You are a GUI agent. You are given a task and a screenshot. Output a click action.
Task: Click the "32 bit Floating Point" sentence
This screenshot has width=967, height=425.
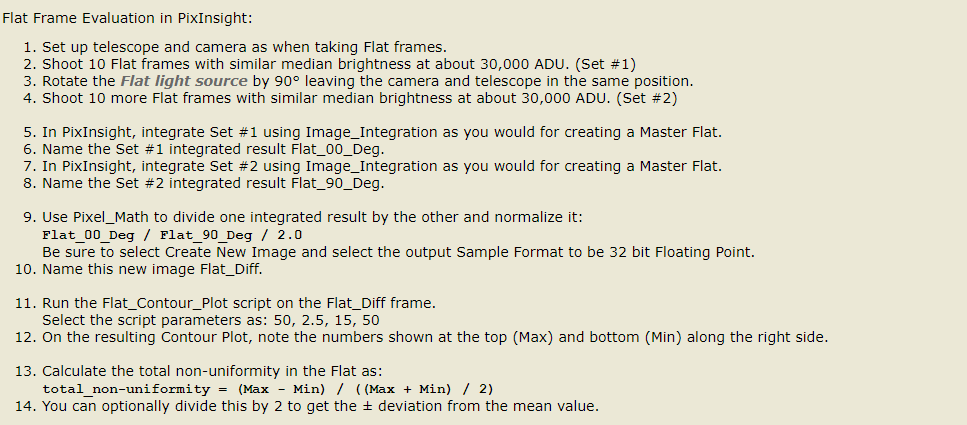[x=398, y=252]
